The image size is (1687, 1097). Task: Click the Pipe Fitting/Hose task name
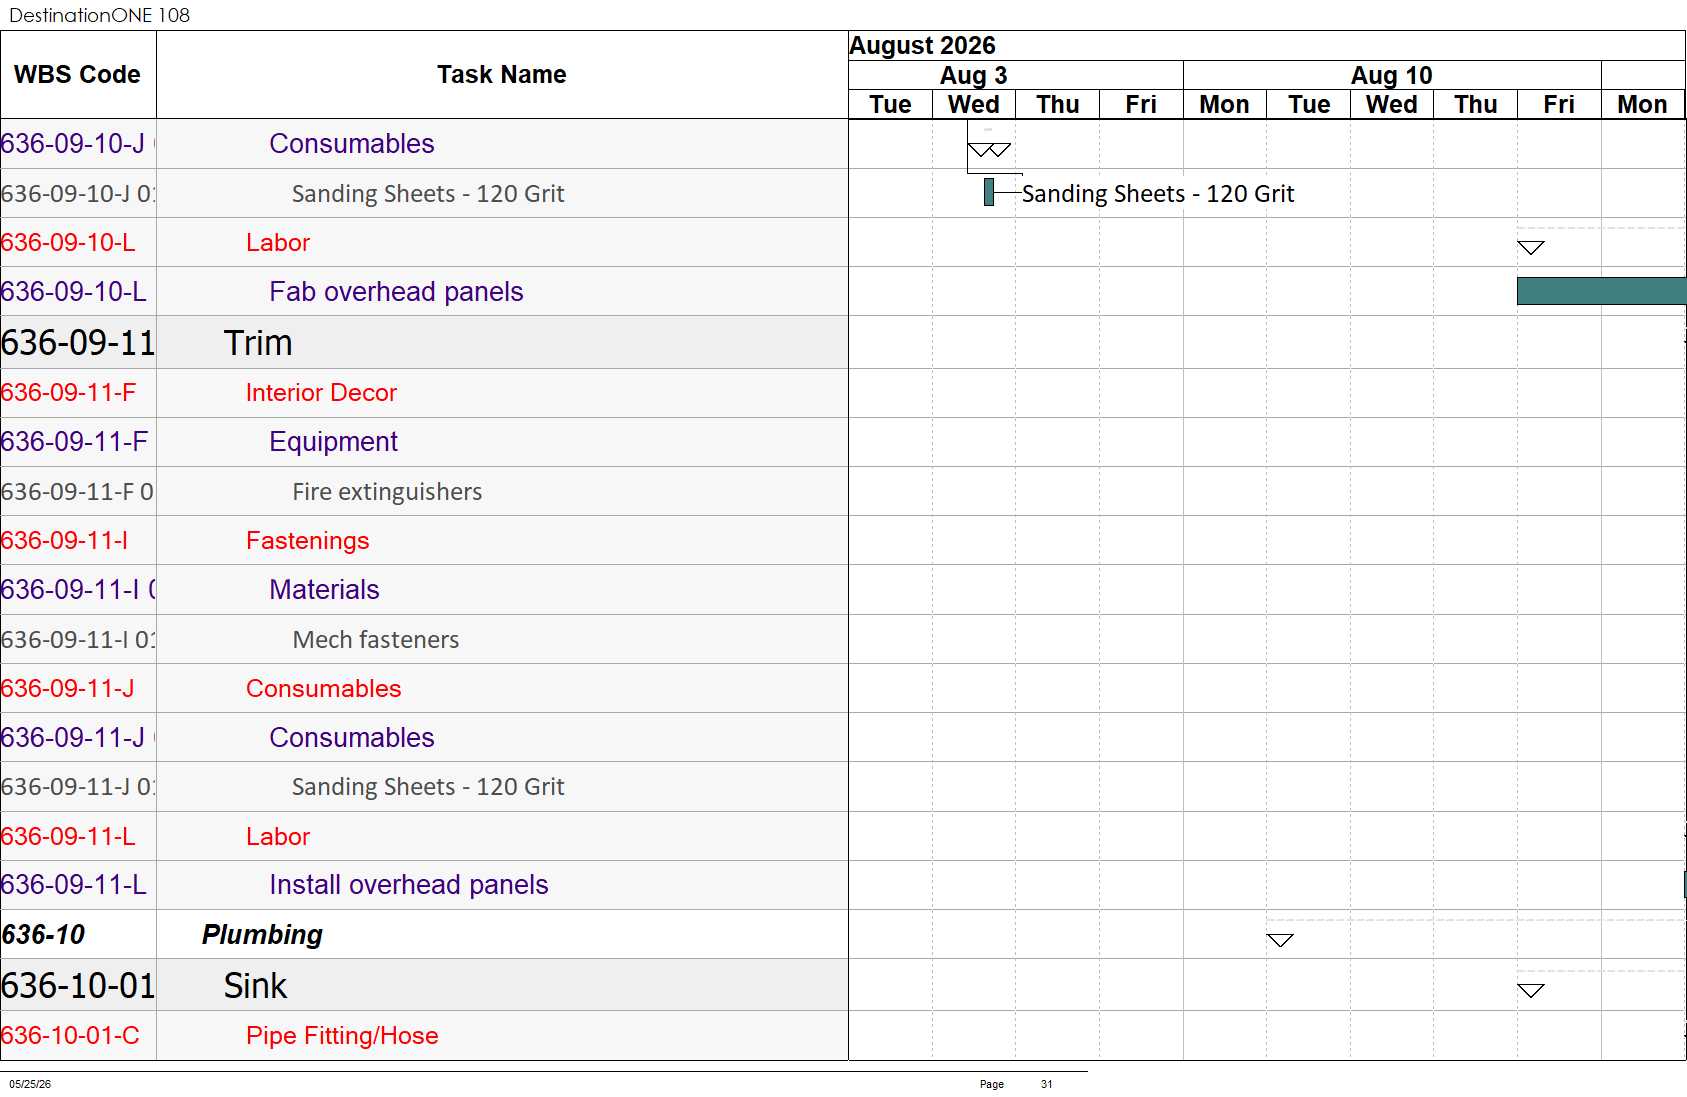342,1036
